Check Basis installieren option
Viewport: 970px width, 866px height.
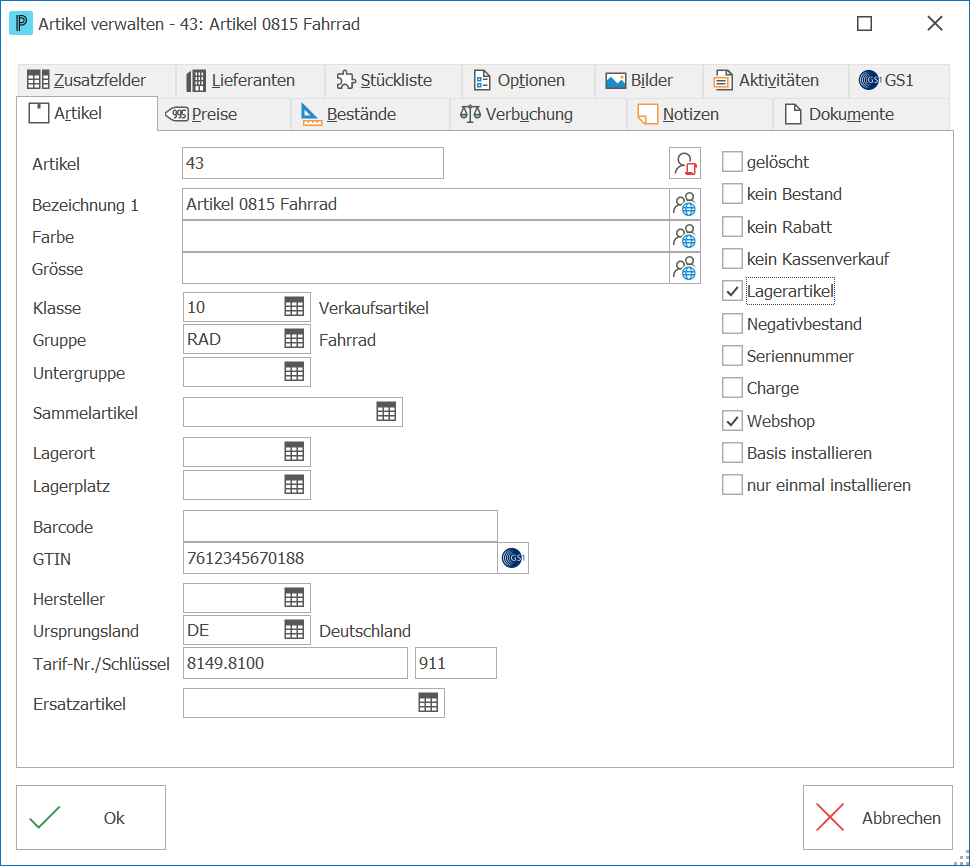732,453
